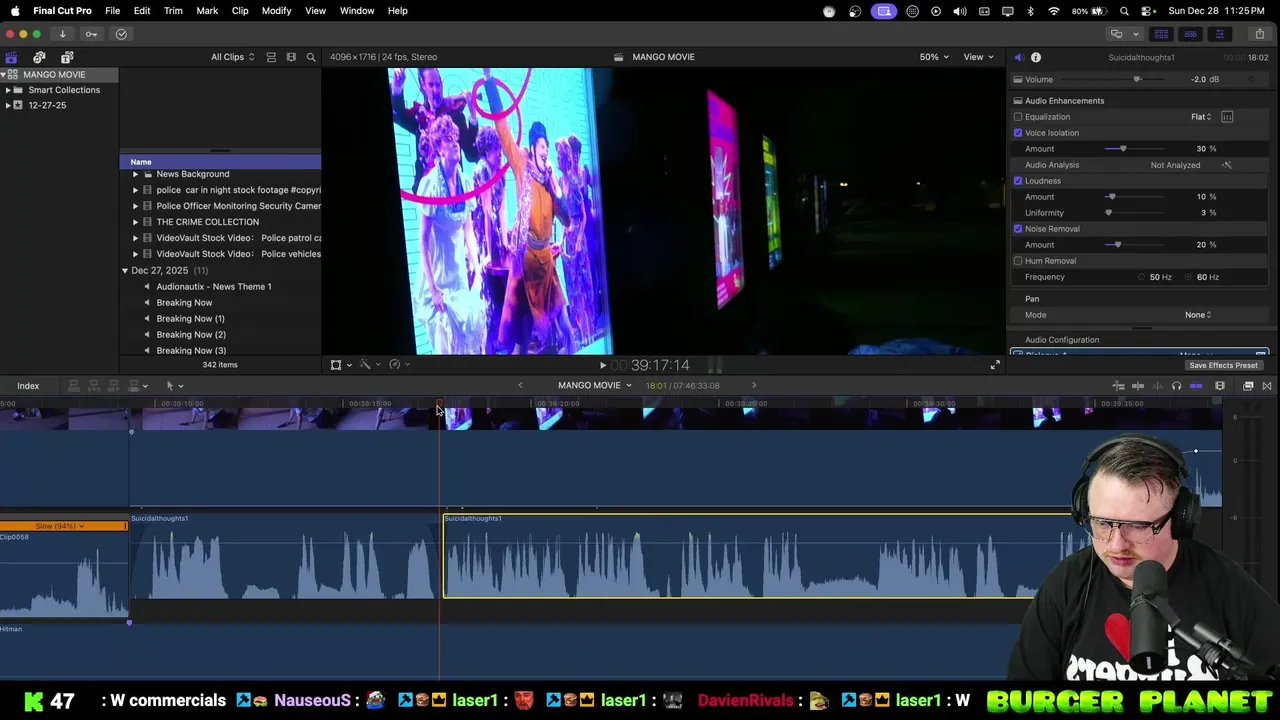Collapse the Dec 27, 2025 group
This screenshot has height=720, width=1280.
[x=125, y=271]
